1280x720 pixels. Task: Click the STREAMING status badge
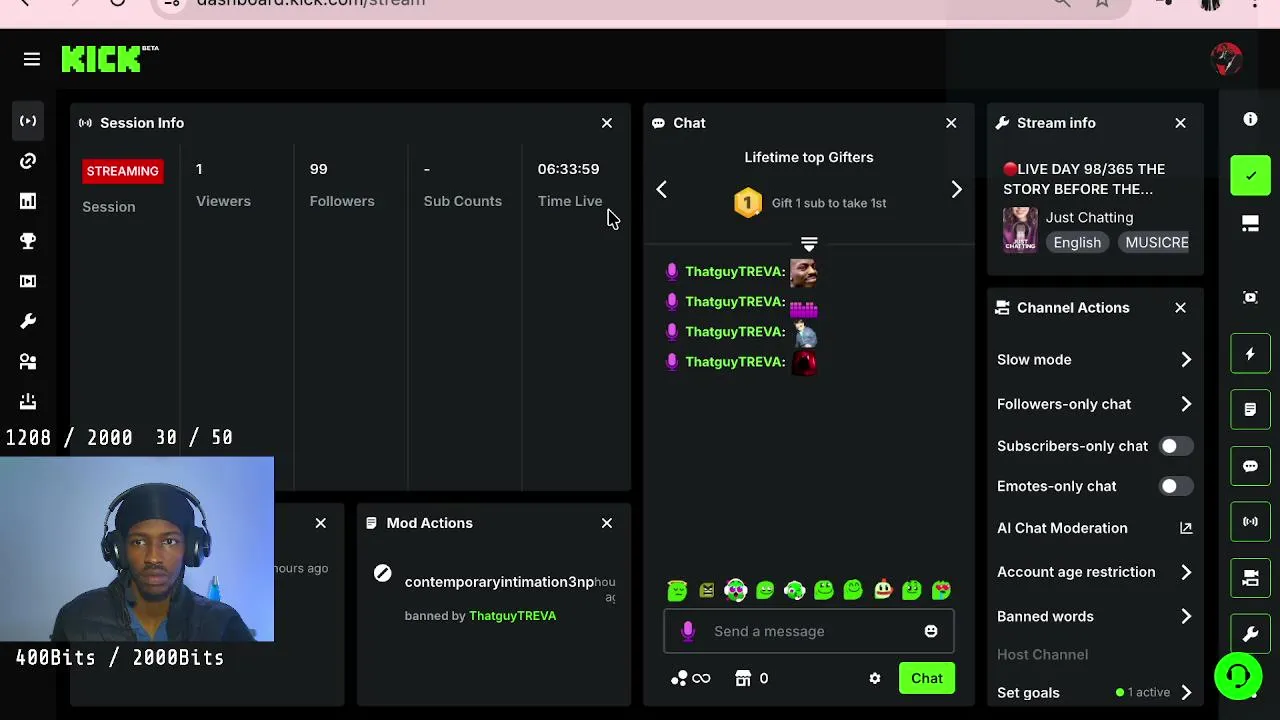coord(122,171)
